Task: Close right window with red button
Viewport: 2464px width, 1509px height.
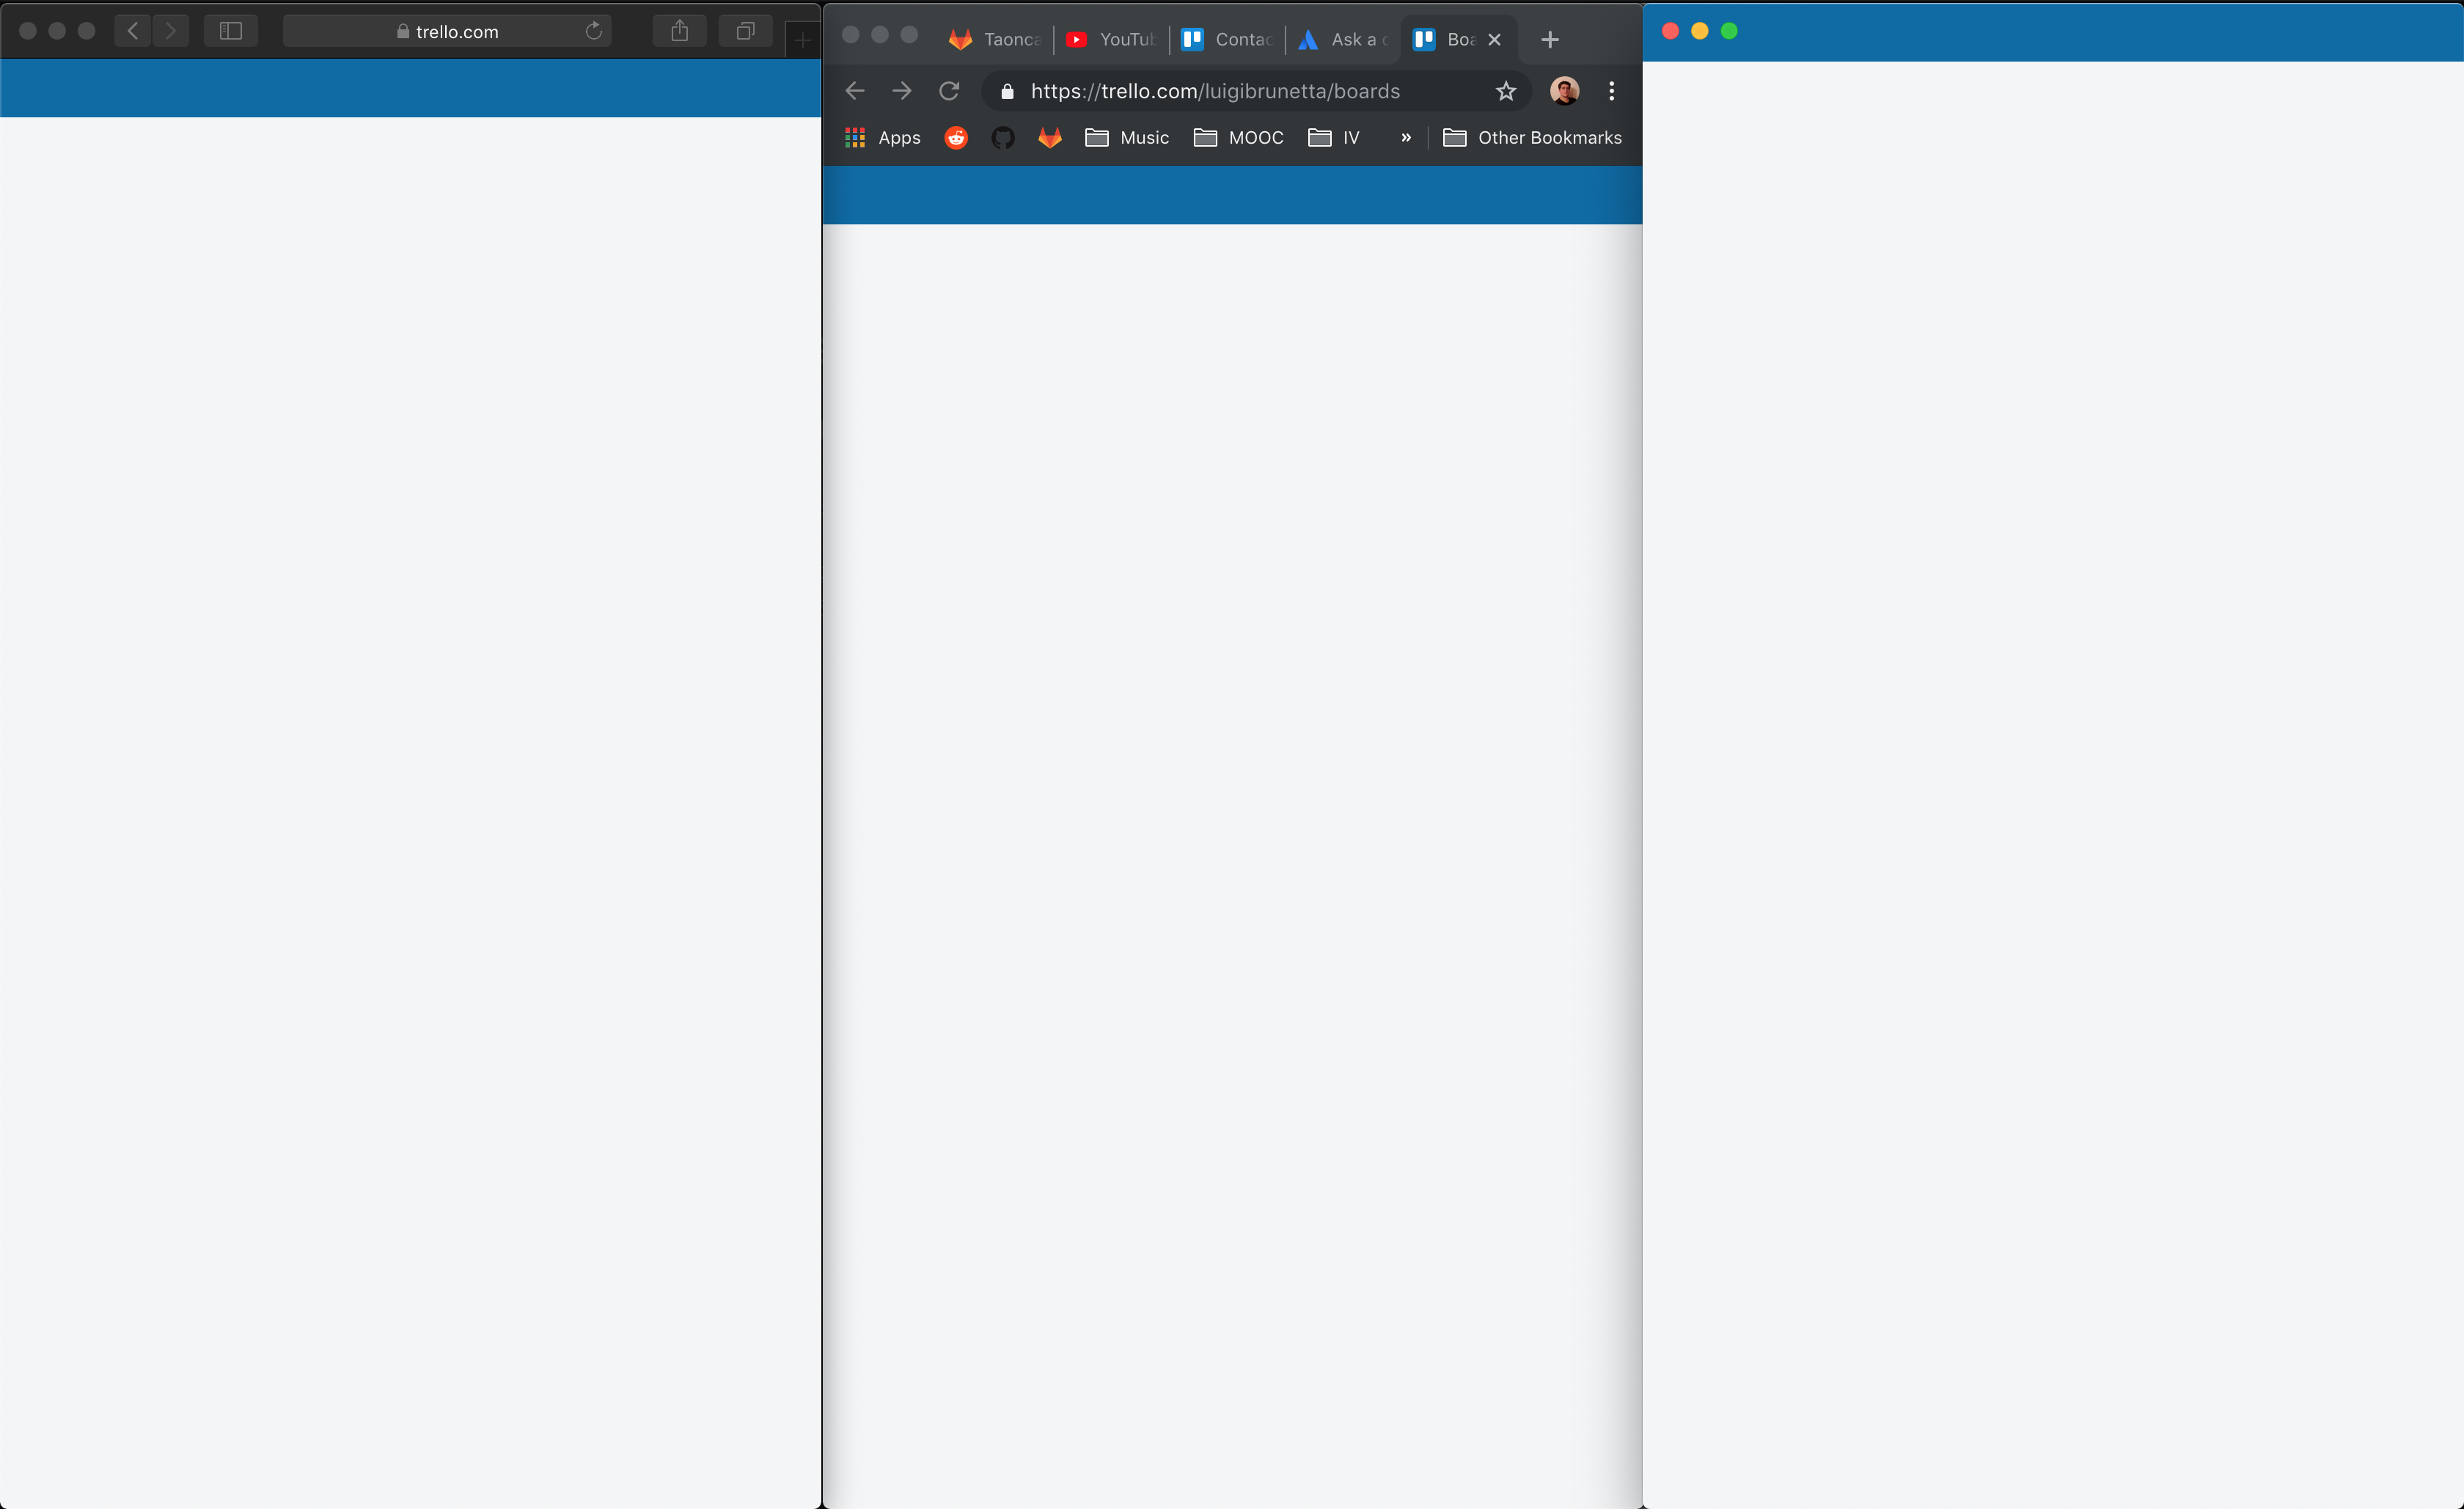Action: (x=1670, y=31)
